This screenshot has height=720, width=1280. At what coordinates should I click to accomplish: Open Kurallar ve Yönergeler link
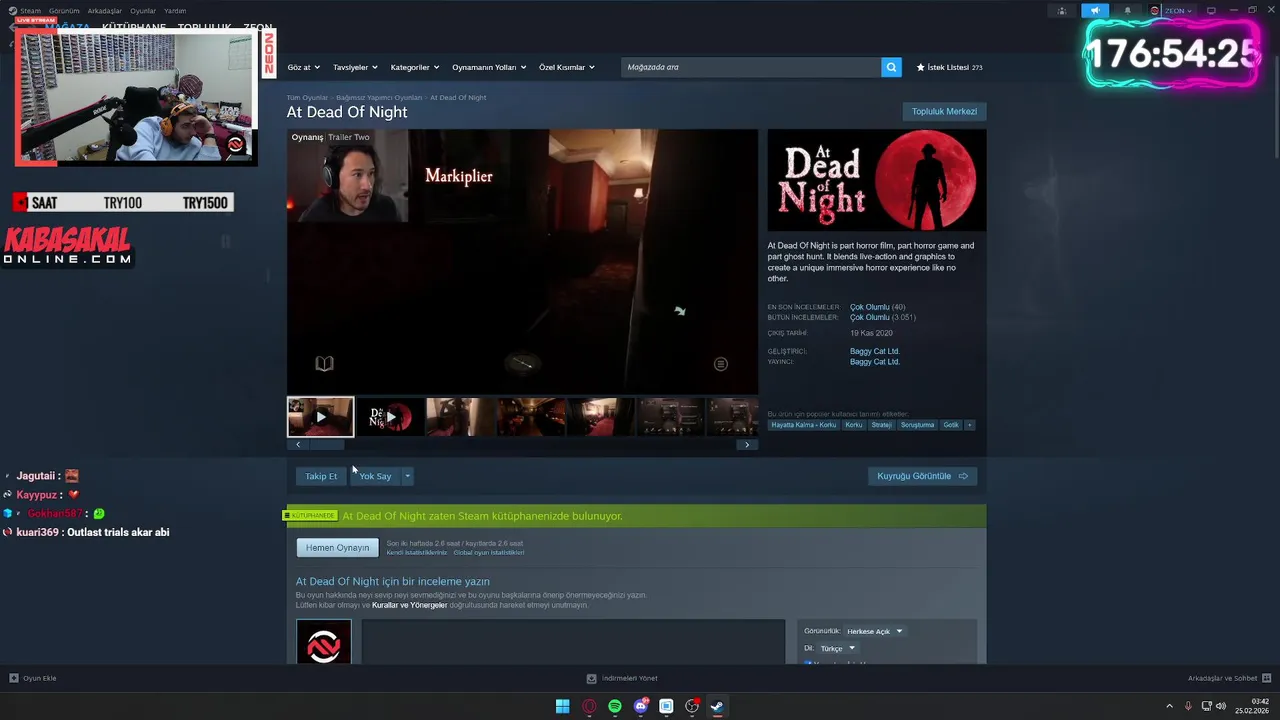[409, 605]
